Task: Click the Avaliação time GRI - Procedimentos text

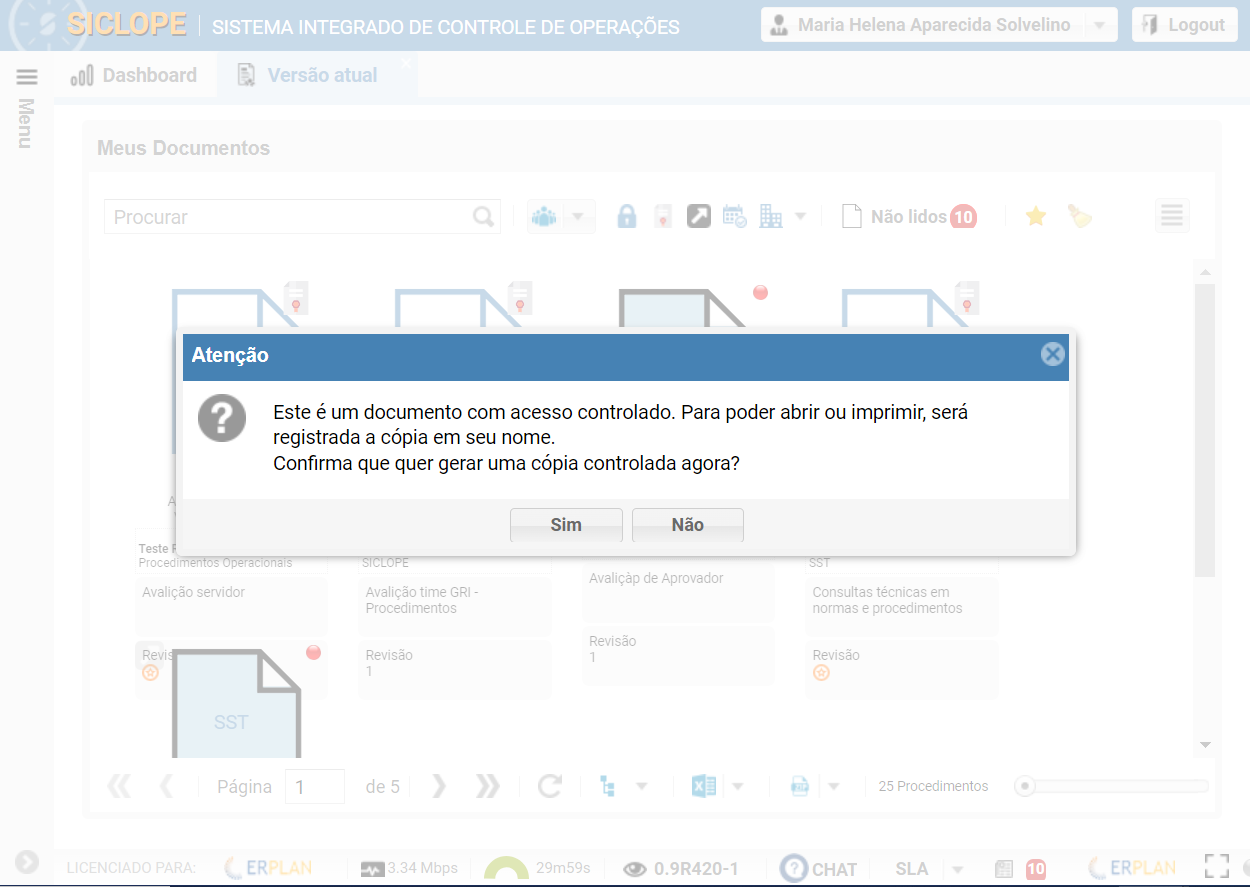Action: (x=422, y=600)
